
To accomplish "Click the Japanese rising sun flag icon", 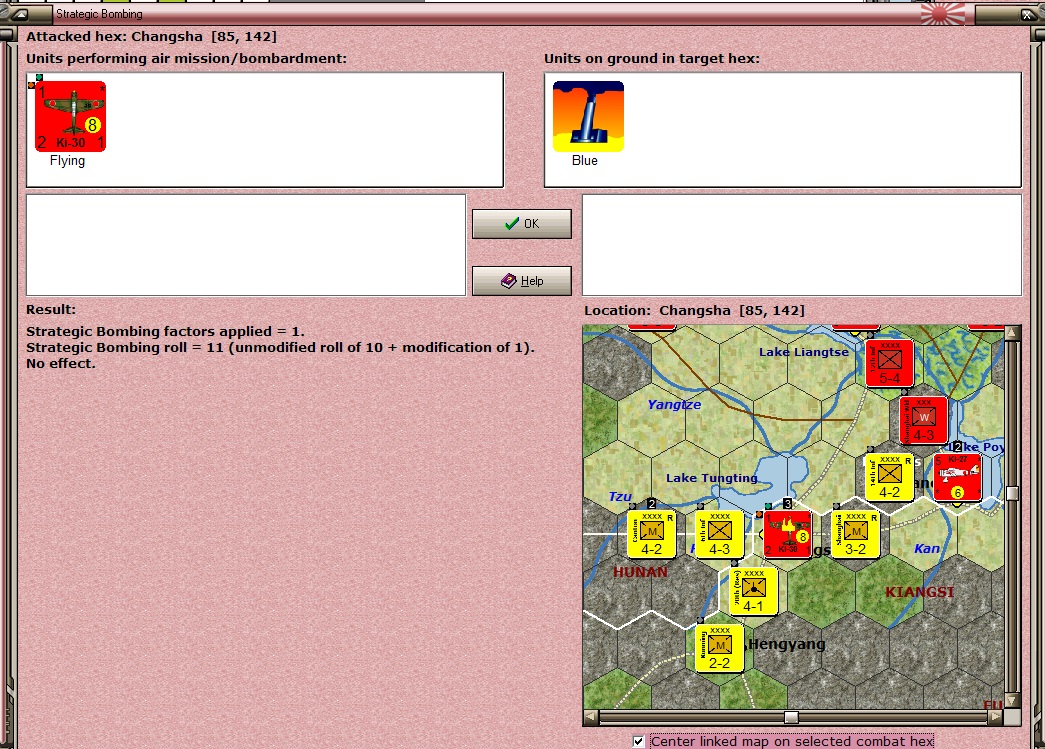I will click(x=943, y=13).
